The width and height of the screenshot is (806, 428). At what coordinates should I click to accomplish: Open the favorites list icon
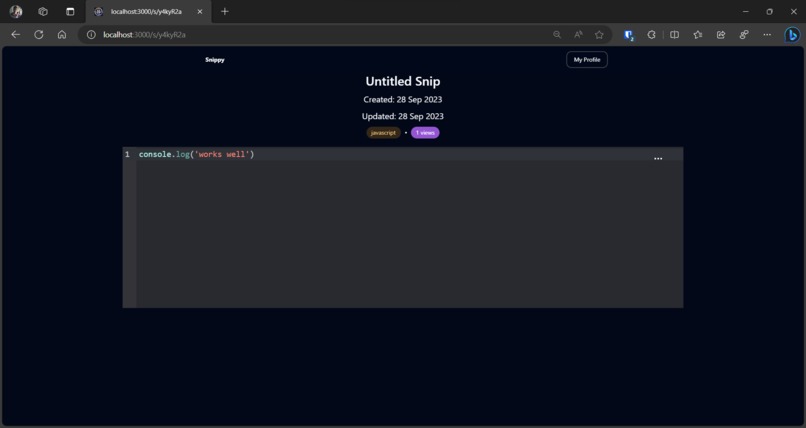click(698, 34)
